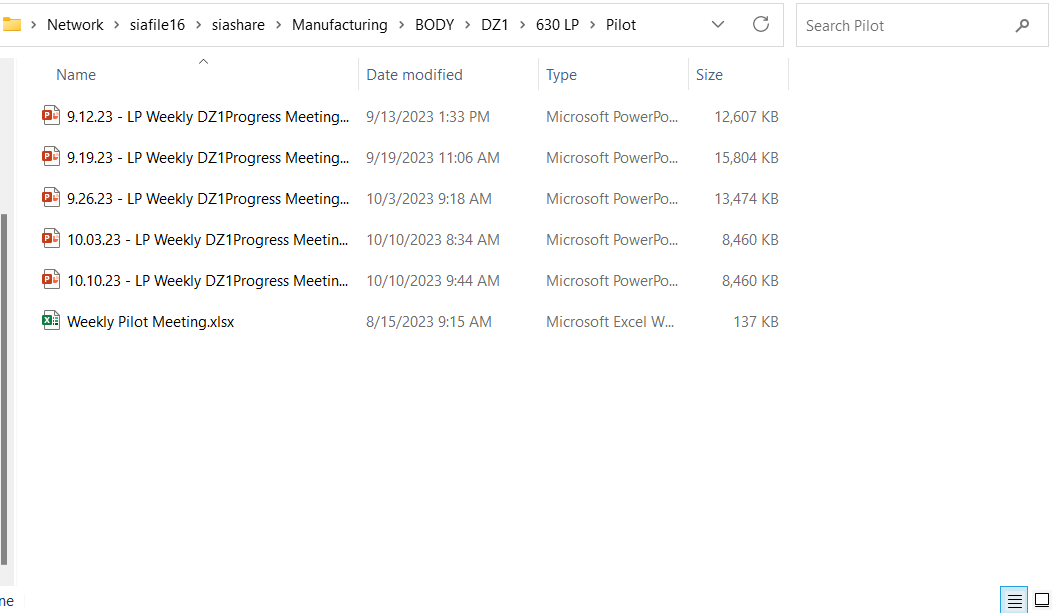
Task: Click PowerPoint icon of 9.12.23 file
Action: 51,116
